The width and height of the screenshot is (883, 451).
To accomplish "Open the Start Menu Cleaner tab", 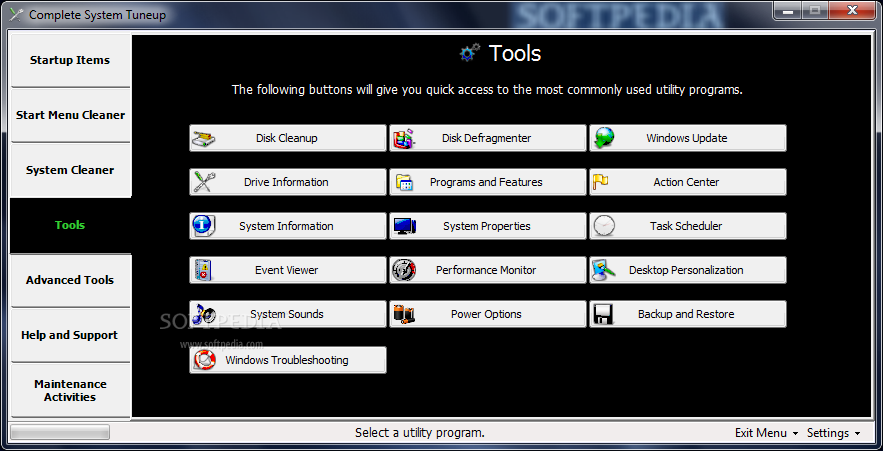I will [70, 115].
